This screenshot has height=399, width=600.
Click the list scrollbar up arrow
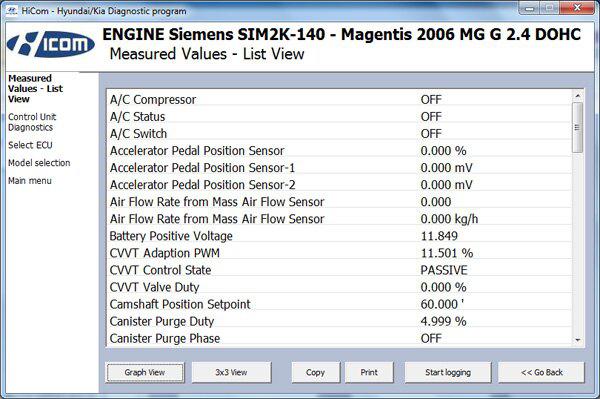click(577, 96)
